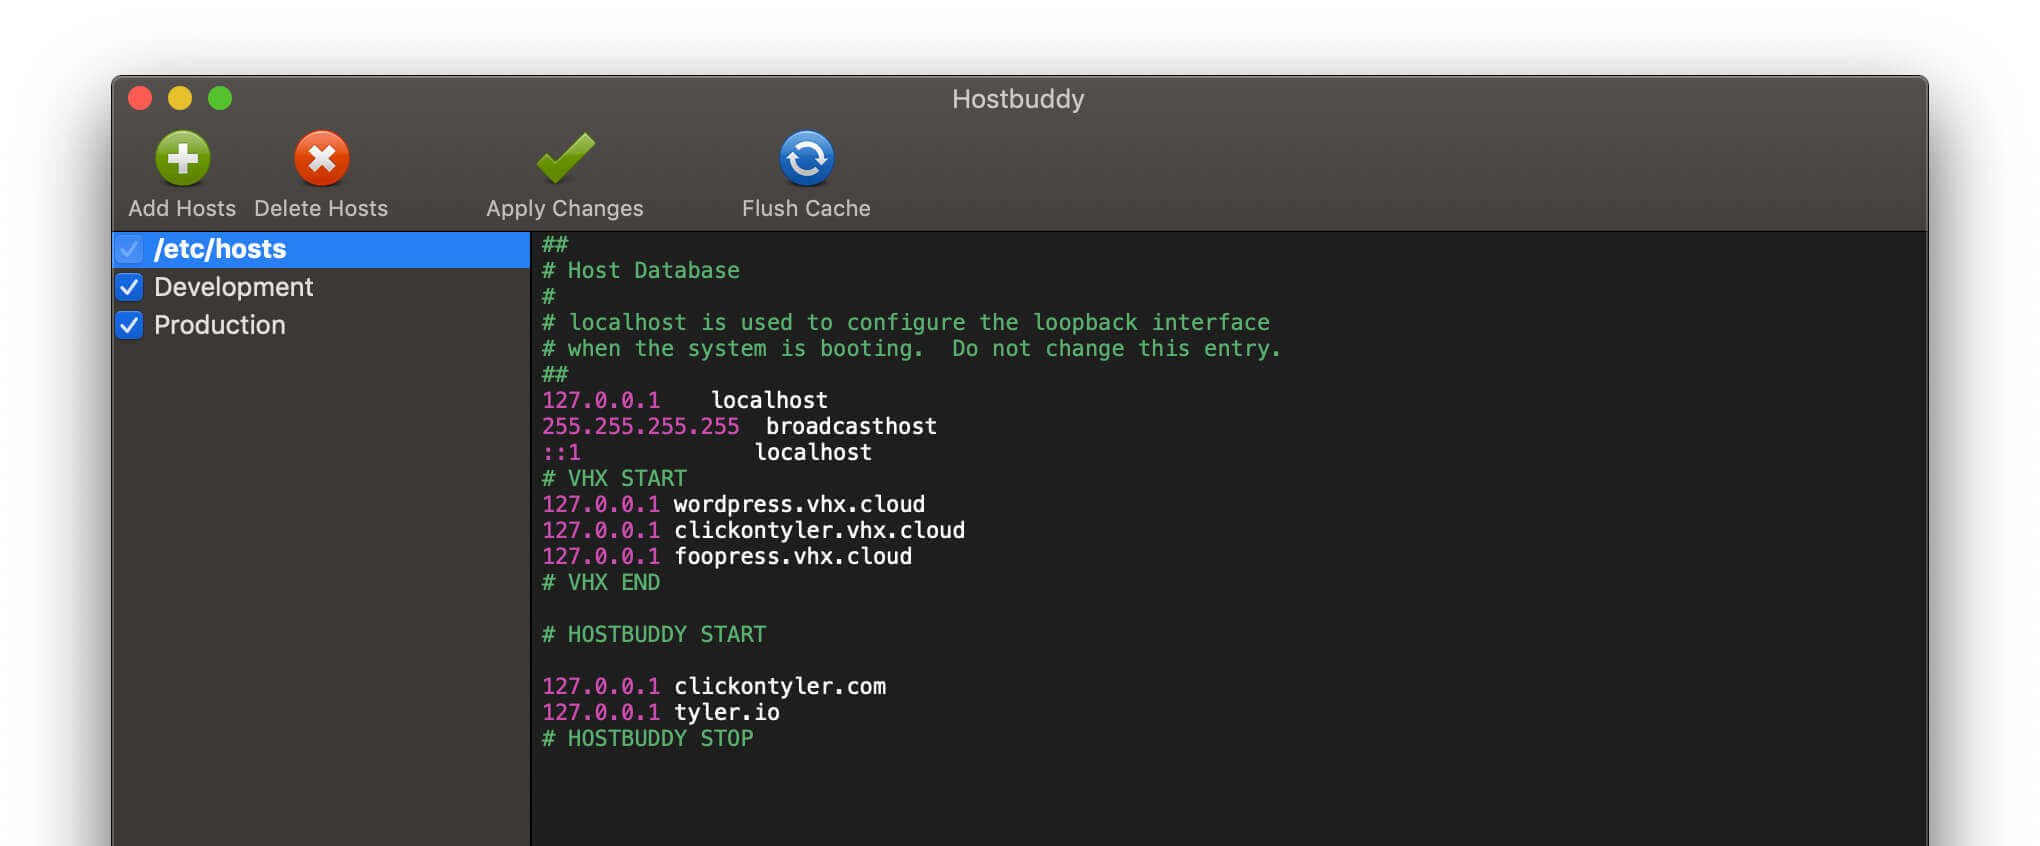2040x846 pixels.
Task: Flush the DNS cache using blue refresh icon
Action: [x=806, y=158]
